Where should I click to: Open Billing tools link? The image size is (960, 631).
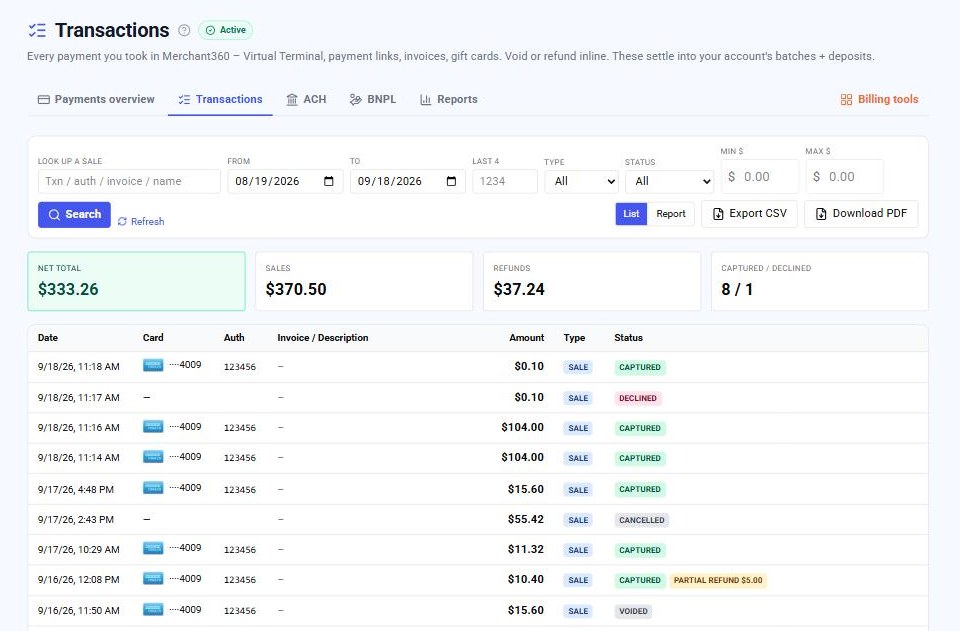[x=880, y=99]
